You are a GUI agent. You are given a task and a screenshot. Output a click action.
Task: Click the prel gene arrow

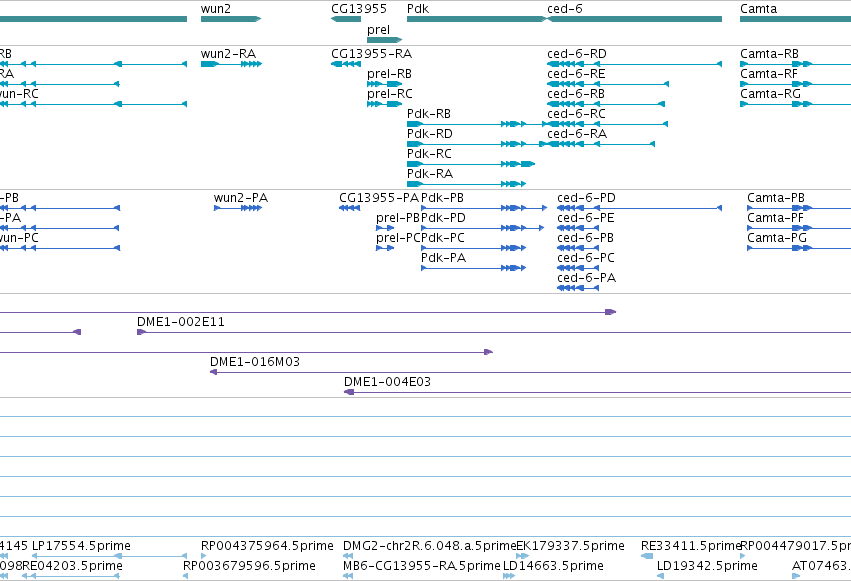(x=384, y=40)
